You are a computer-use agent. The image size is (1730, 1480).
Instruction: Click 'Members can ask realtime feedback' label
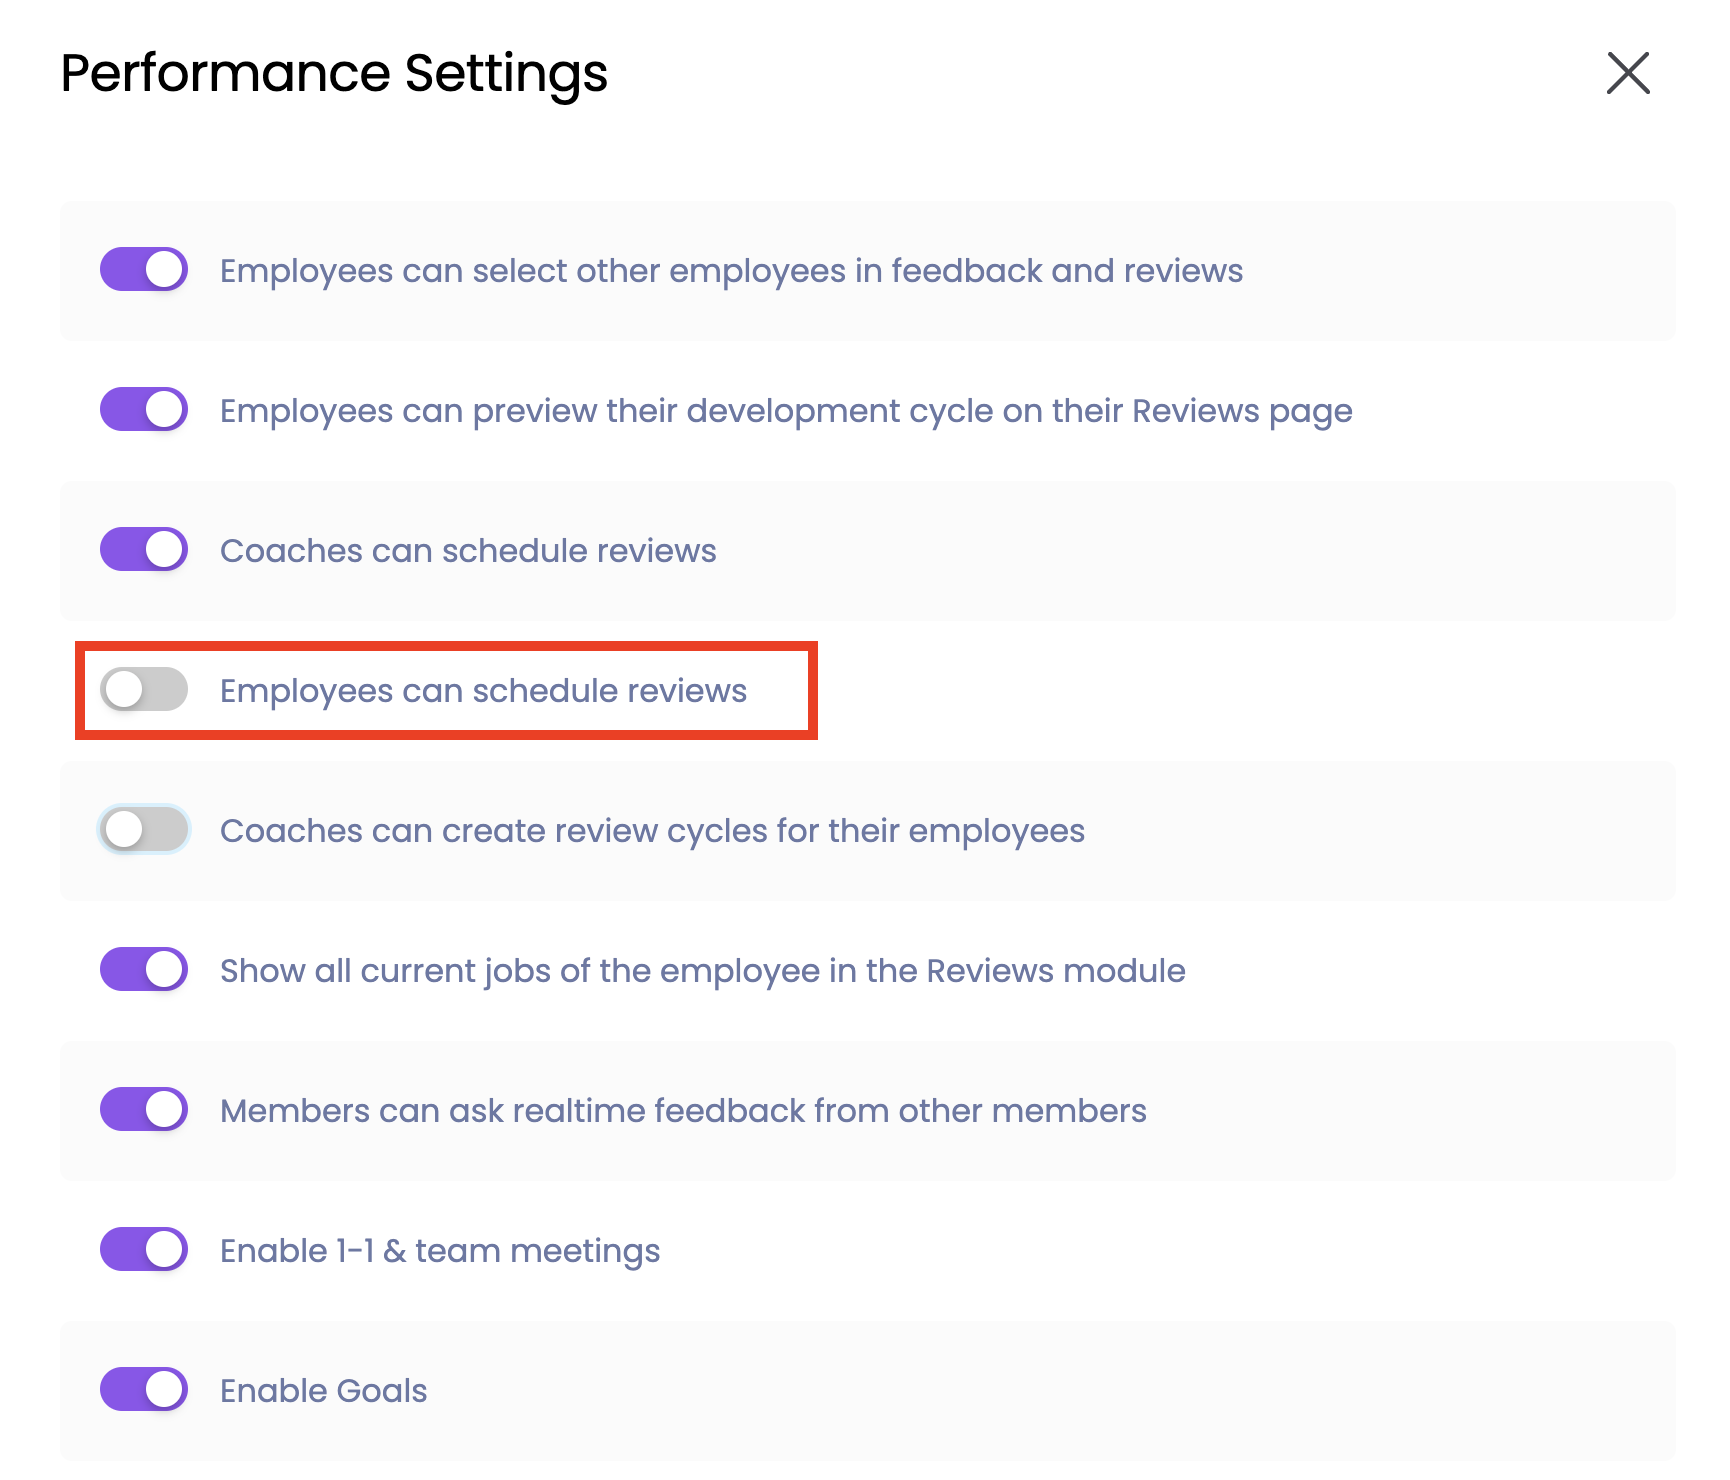coord(683,1111)
